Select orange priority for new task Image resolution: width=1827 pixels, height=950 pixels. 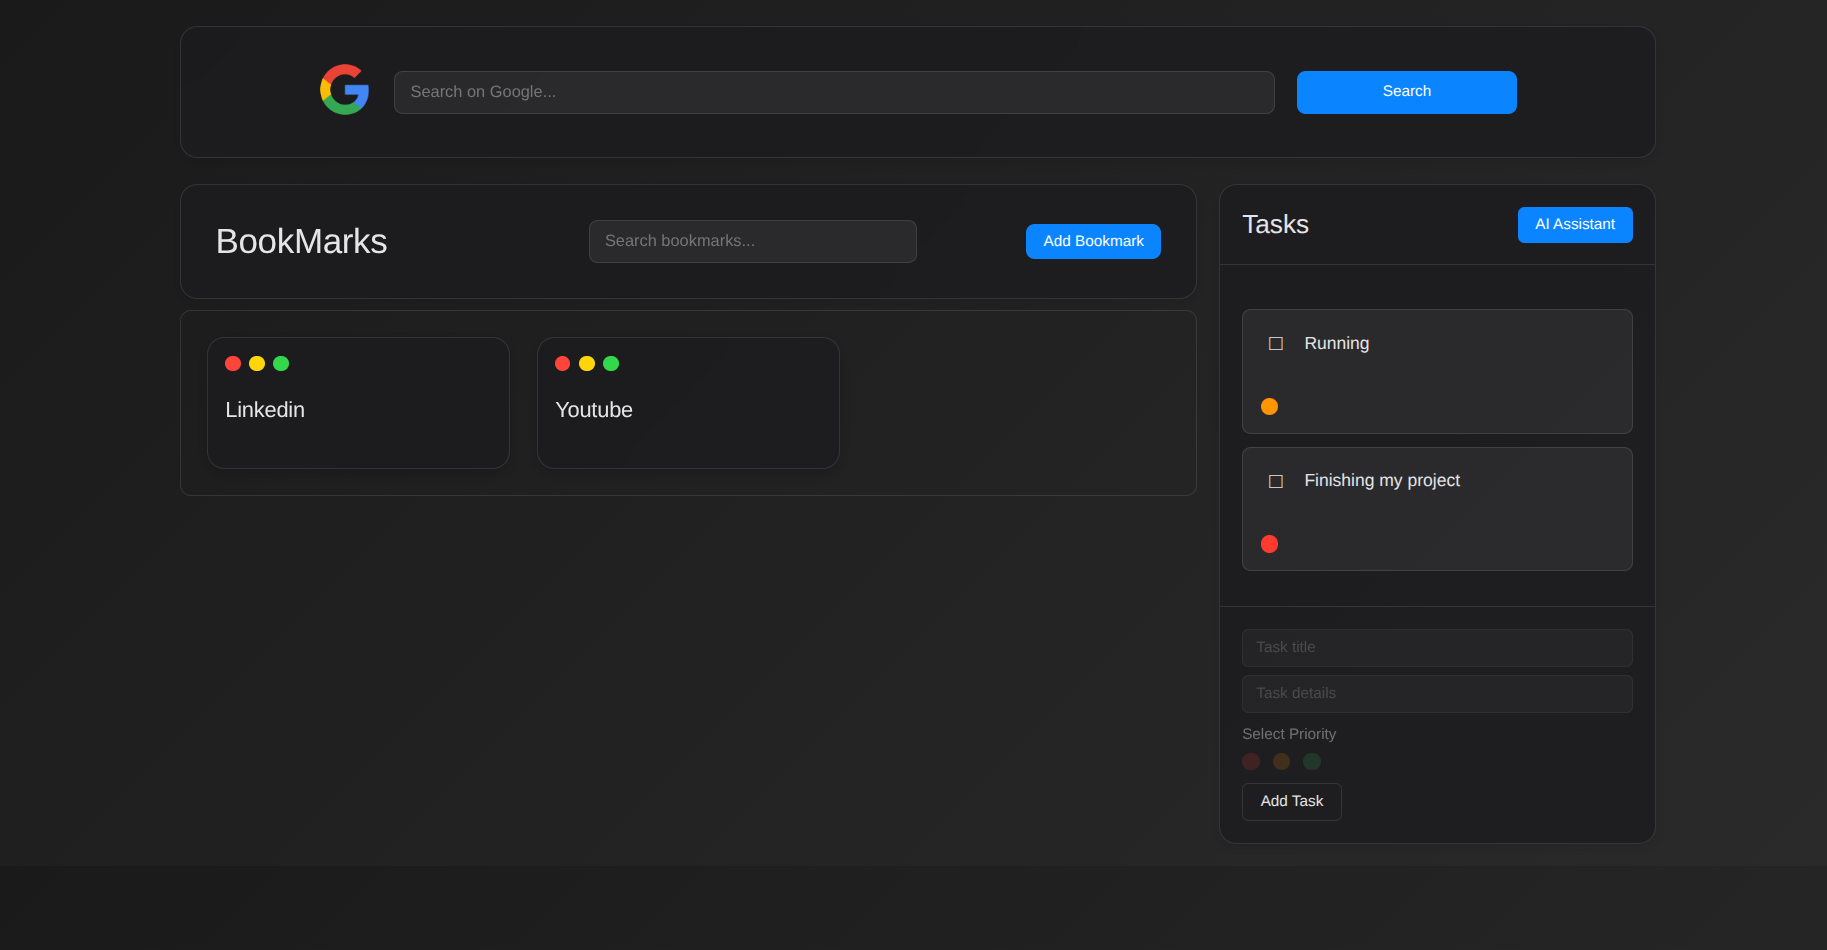(x=1281, y=762)
